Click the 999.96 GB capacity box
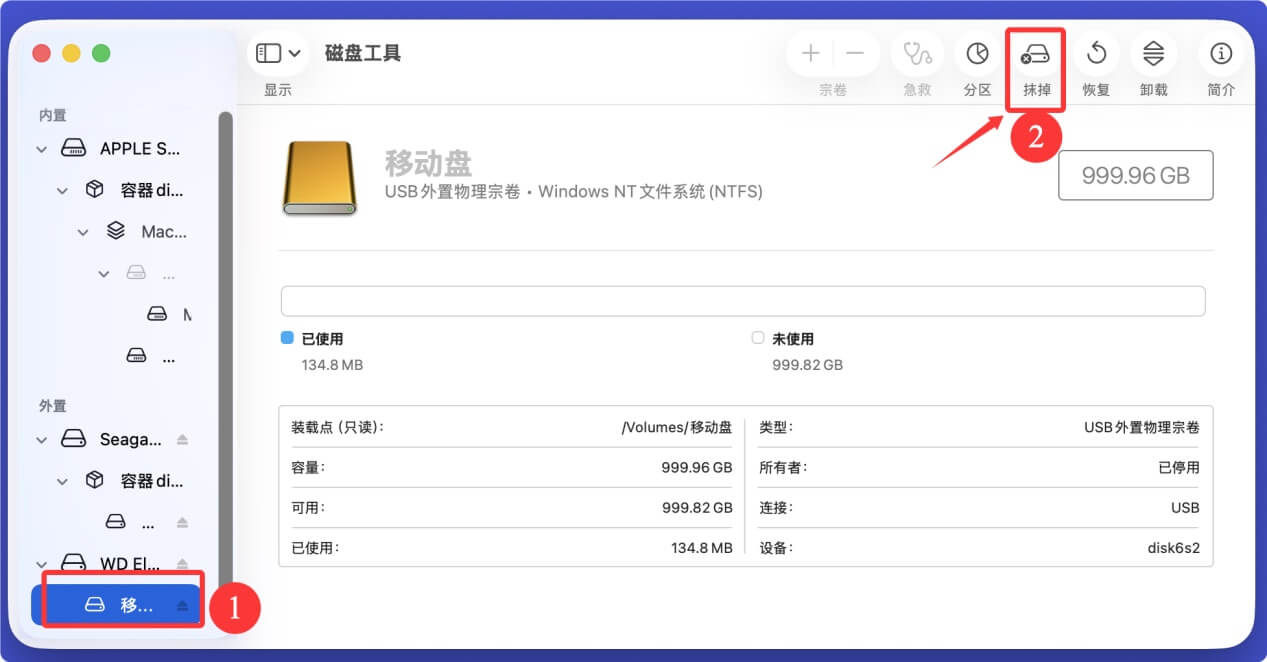 click(x=1135, y=175)
